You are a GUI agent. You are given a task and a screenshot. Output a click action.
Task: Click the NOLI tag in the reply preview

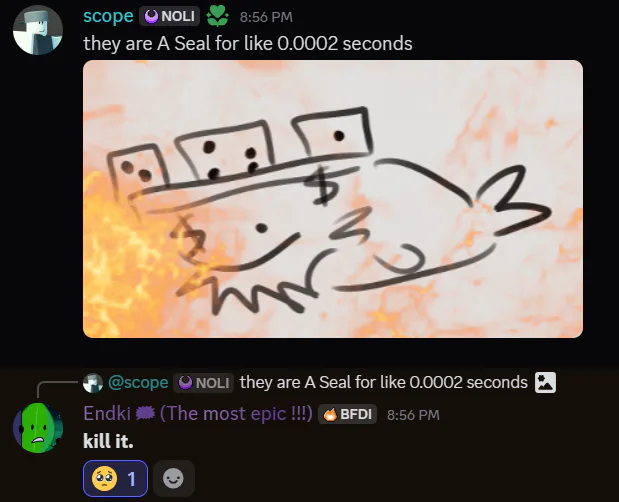point(203,383)
